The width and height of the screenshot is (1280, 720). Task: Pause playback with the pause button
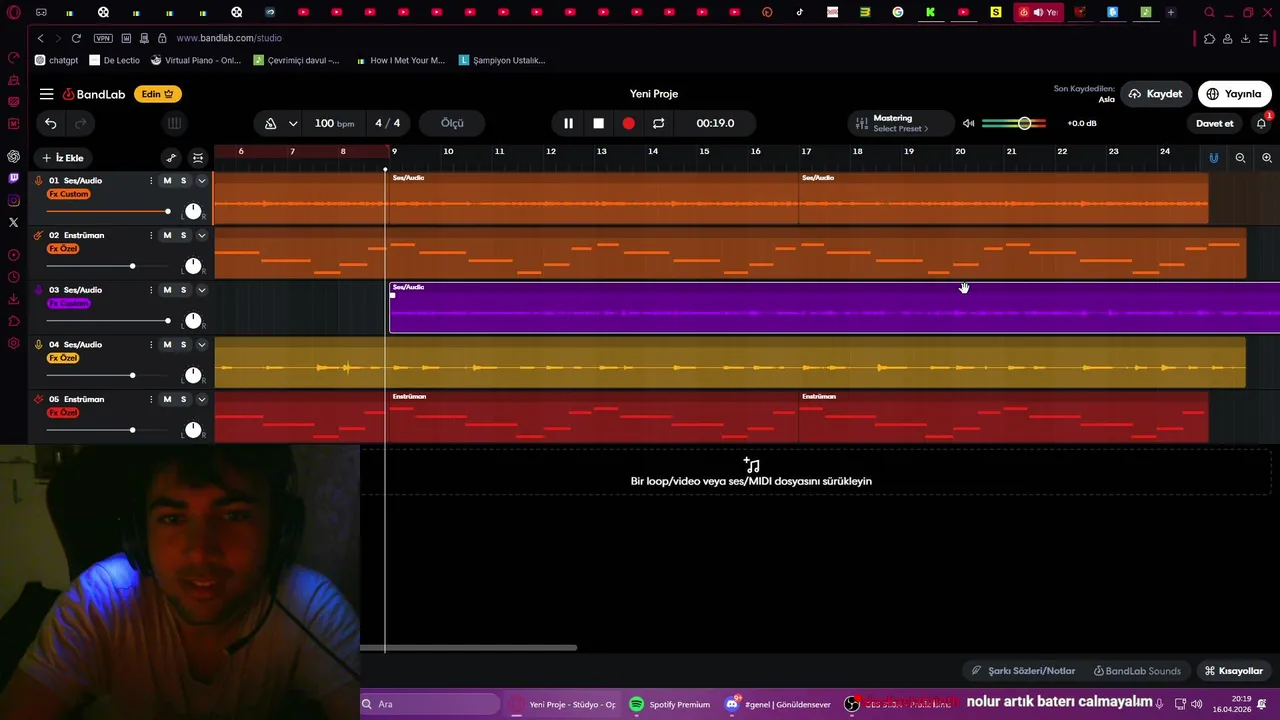coord(568,123)
